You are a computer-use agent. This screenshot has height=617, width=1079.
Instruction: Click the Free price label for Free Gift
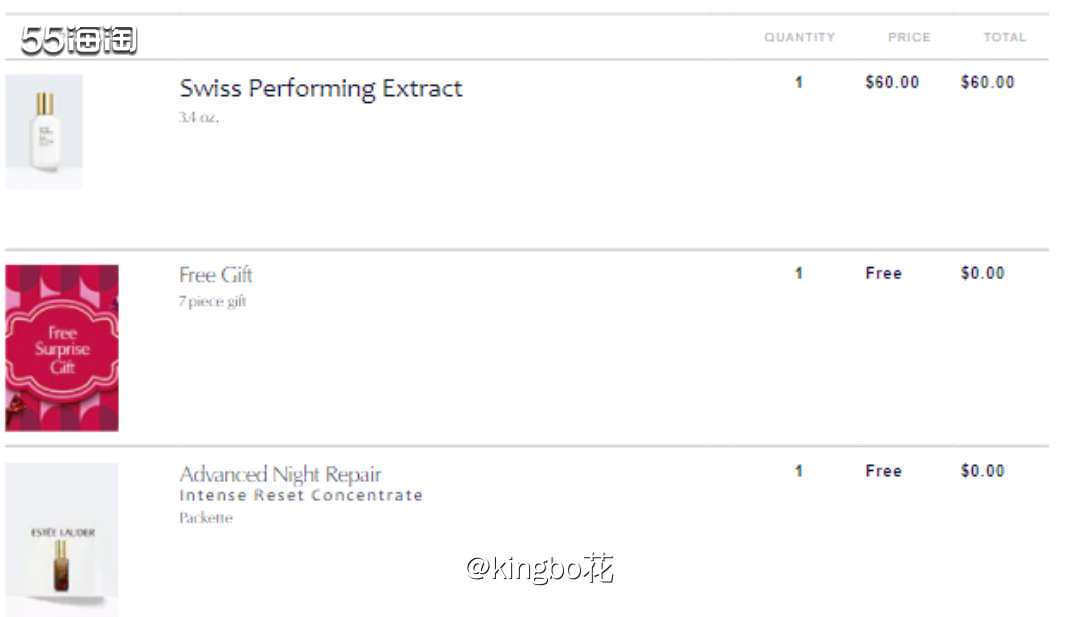click(883, 273)
